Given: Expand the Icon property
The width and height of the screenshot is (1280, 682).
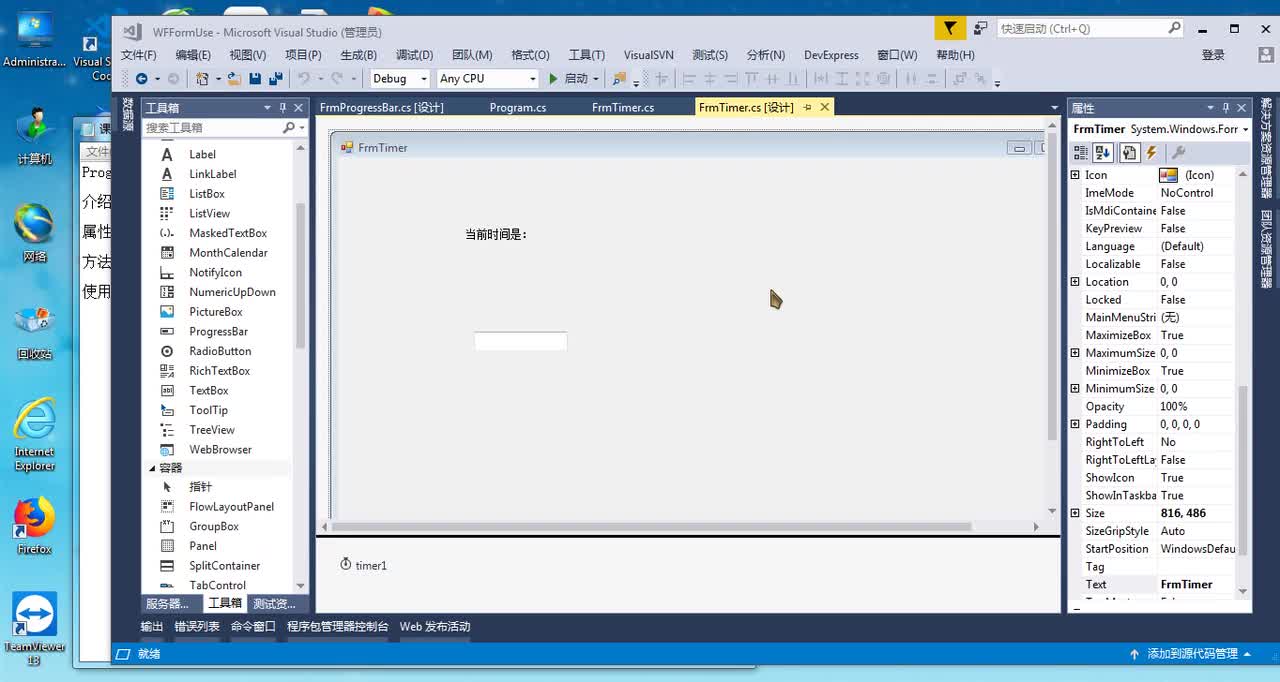Looking at the screenshot, I should point(1075,175).
